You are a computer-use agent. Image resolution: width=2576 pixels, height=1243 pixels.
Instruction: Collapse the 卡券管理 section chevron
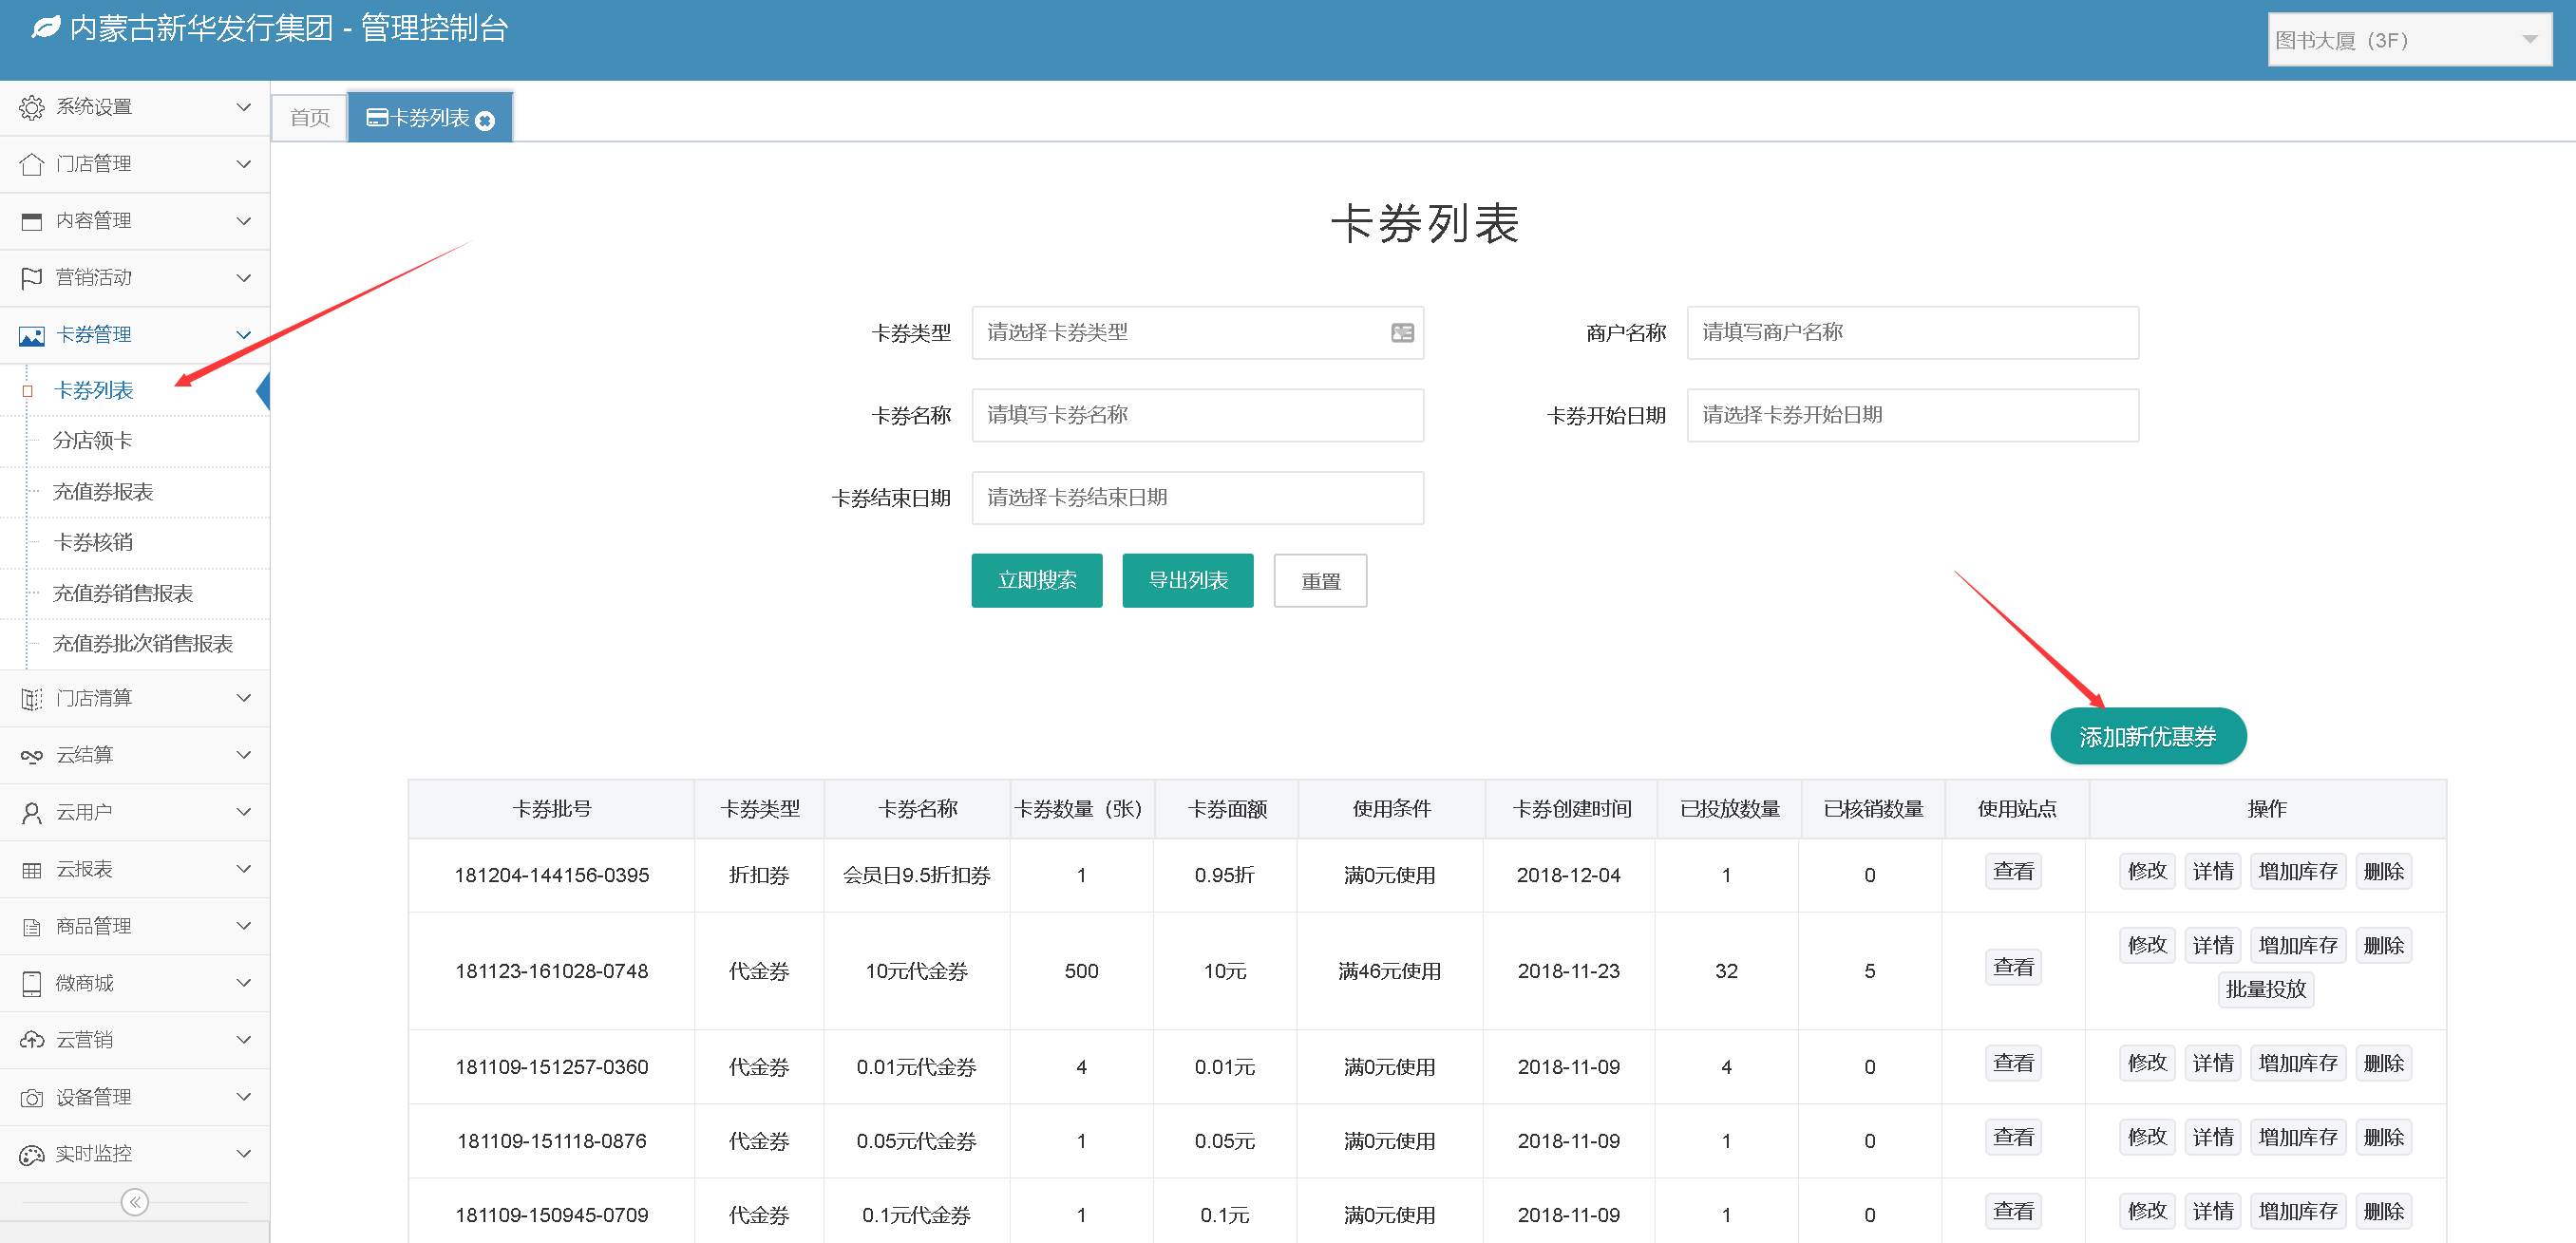[243, 335]
